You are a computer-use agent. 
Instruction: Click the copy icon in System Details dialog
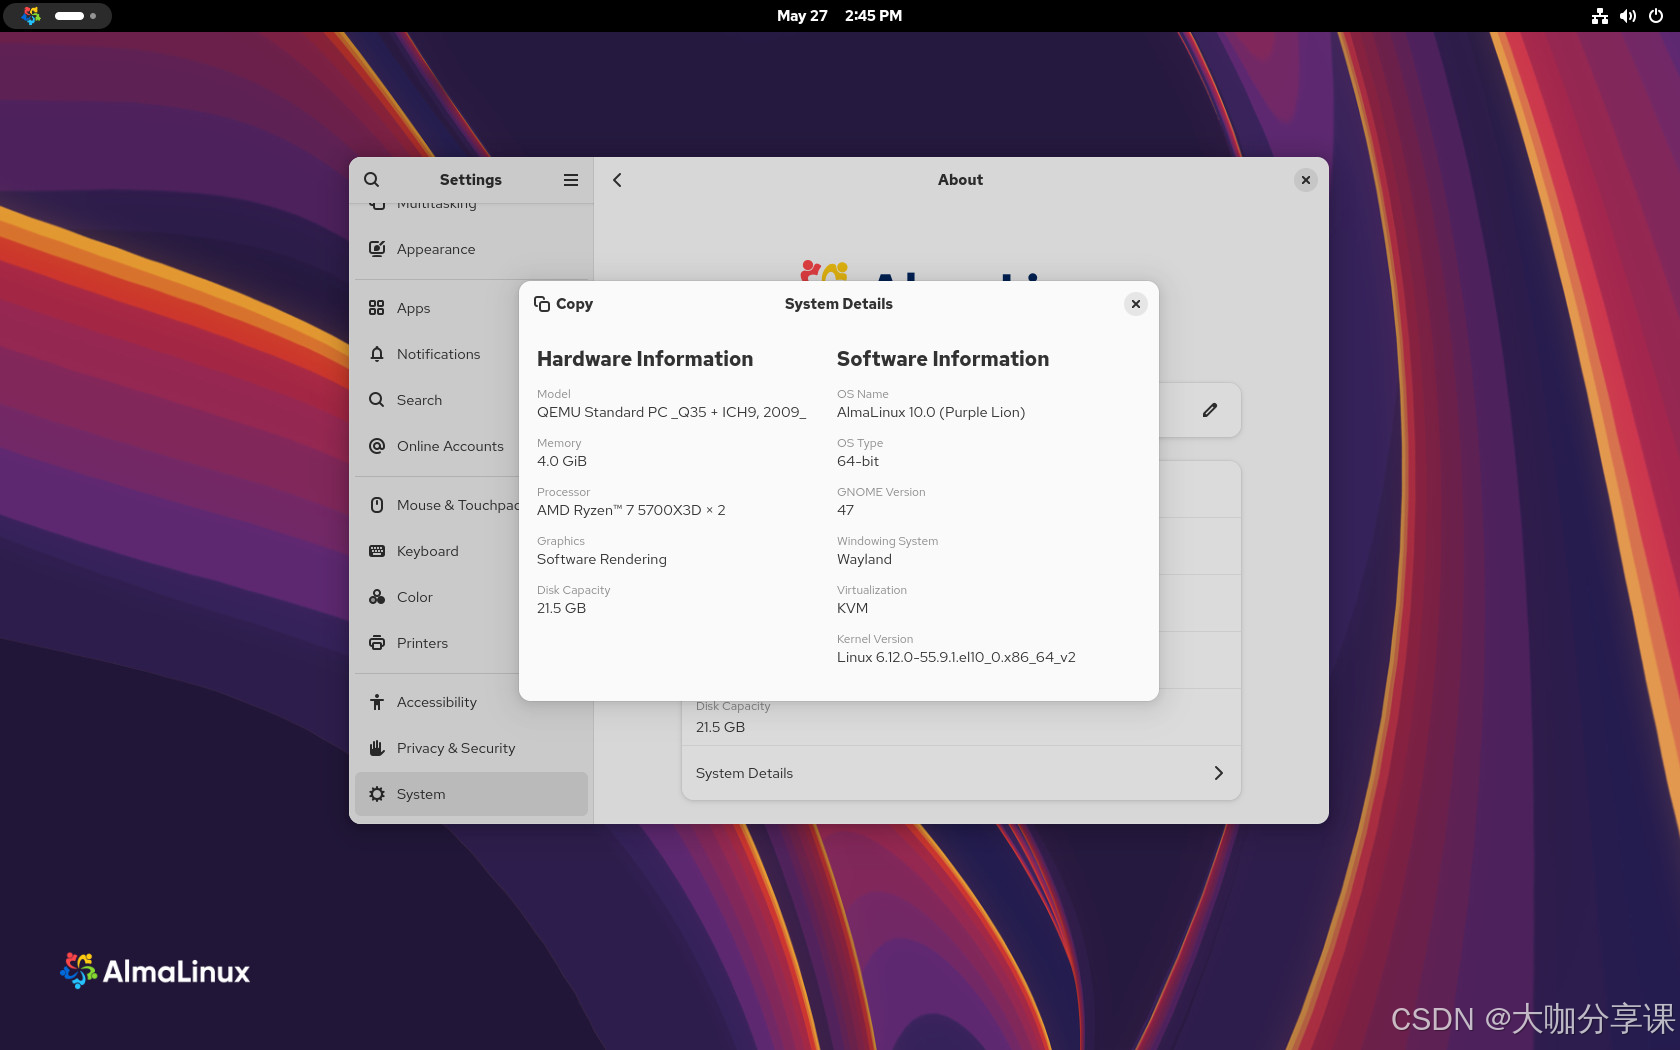542,304
